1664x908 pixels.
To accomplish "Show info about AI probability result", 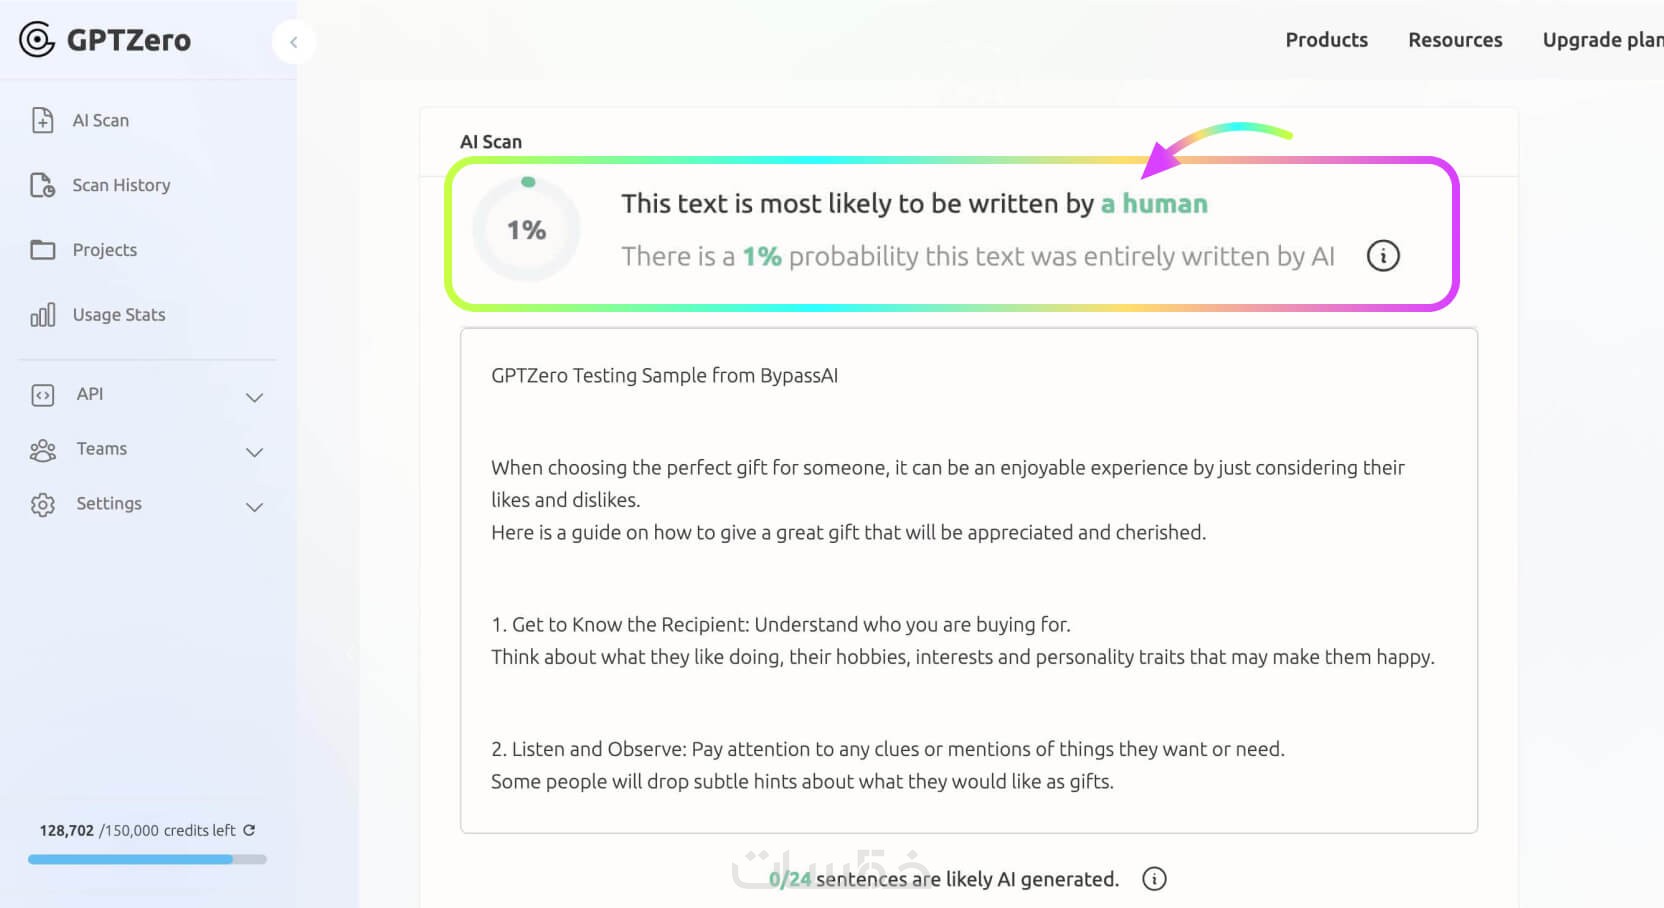I will [1383, 256].
